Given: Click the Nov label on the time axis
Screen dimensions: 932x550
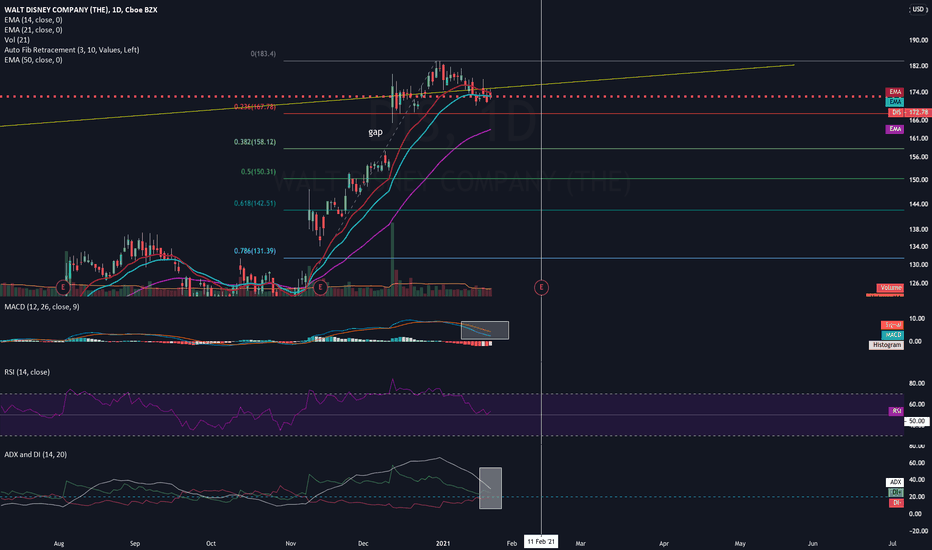Looking at the screenshot, I should 291,543.
